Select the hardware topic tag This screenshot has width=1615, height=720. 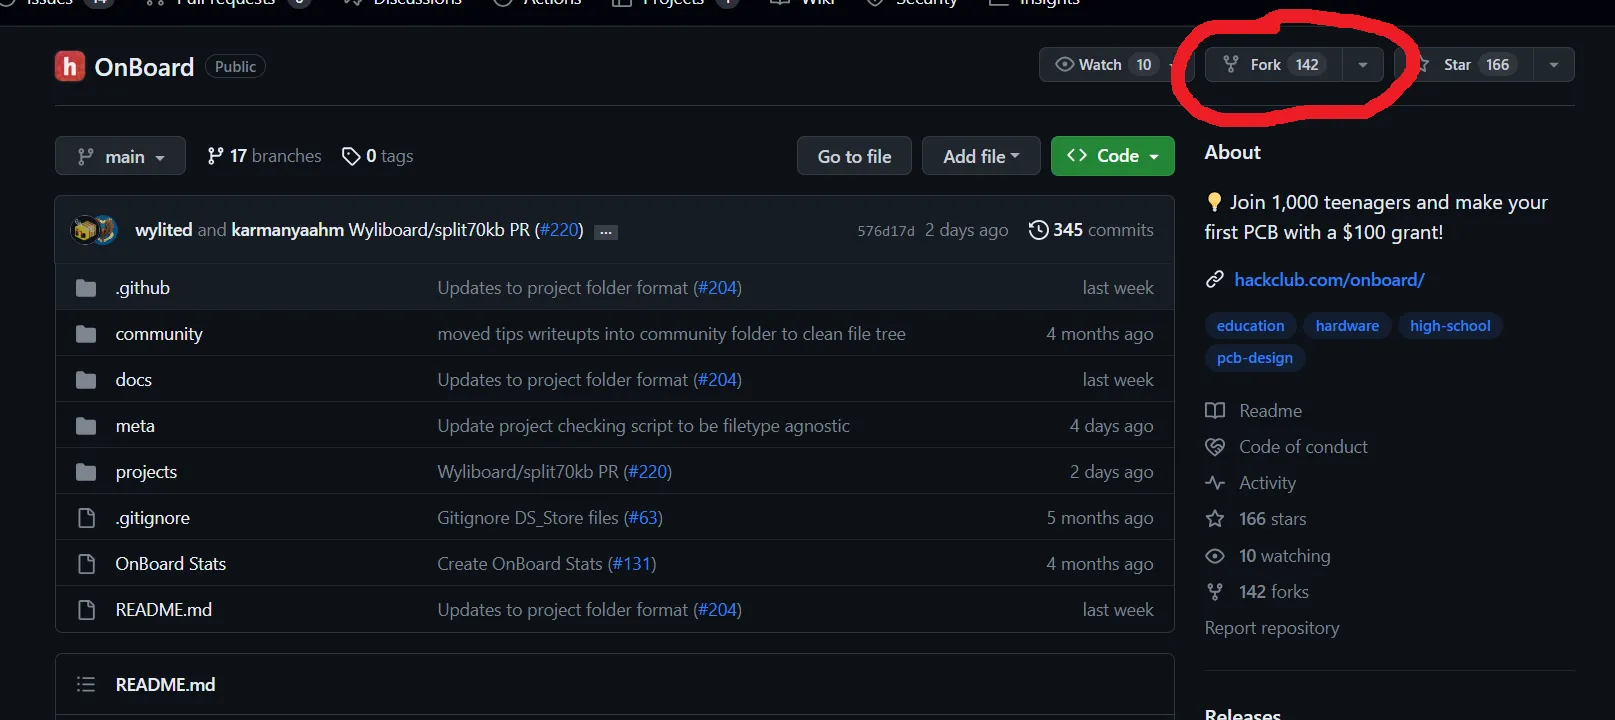pyautogui.click(x=1347, y=326)
